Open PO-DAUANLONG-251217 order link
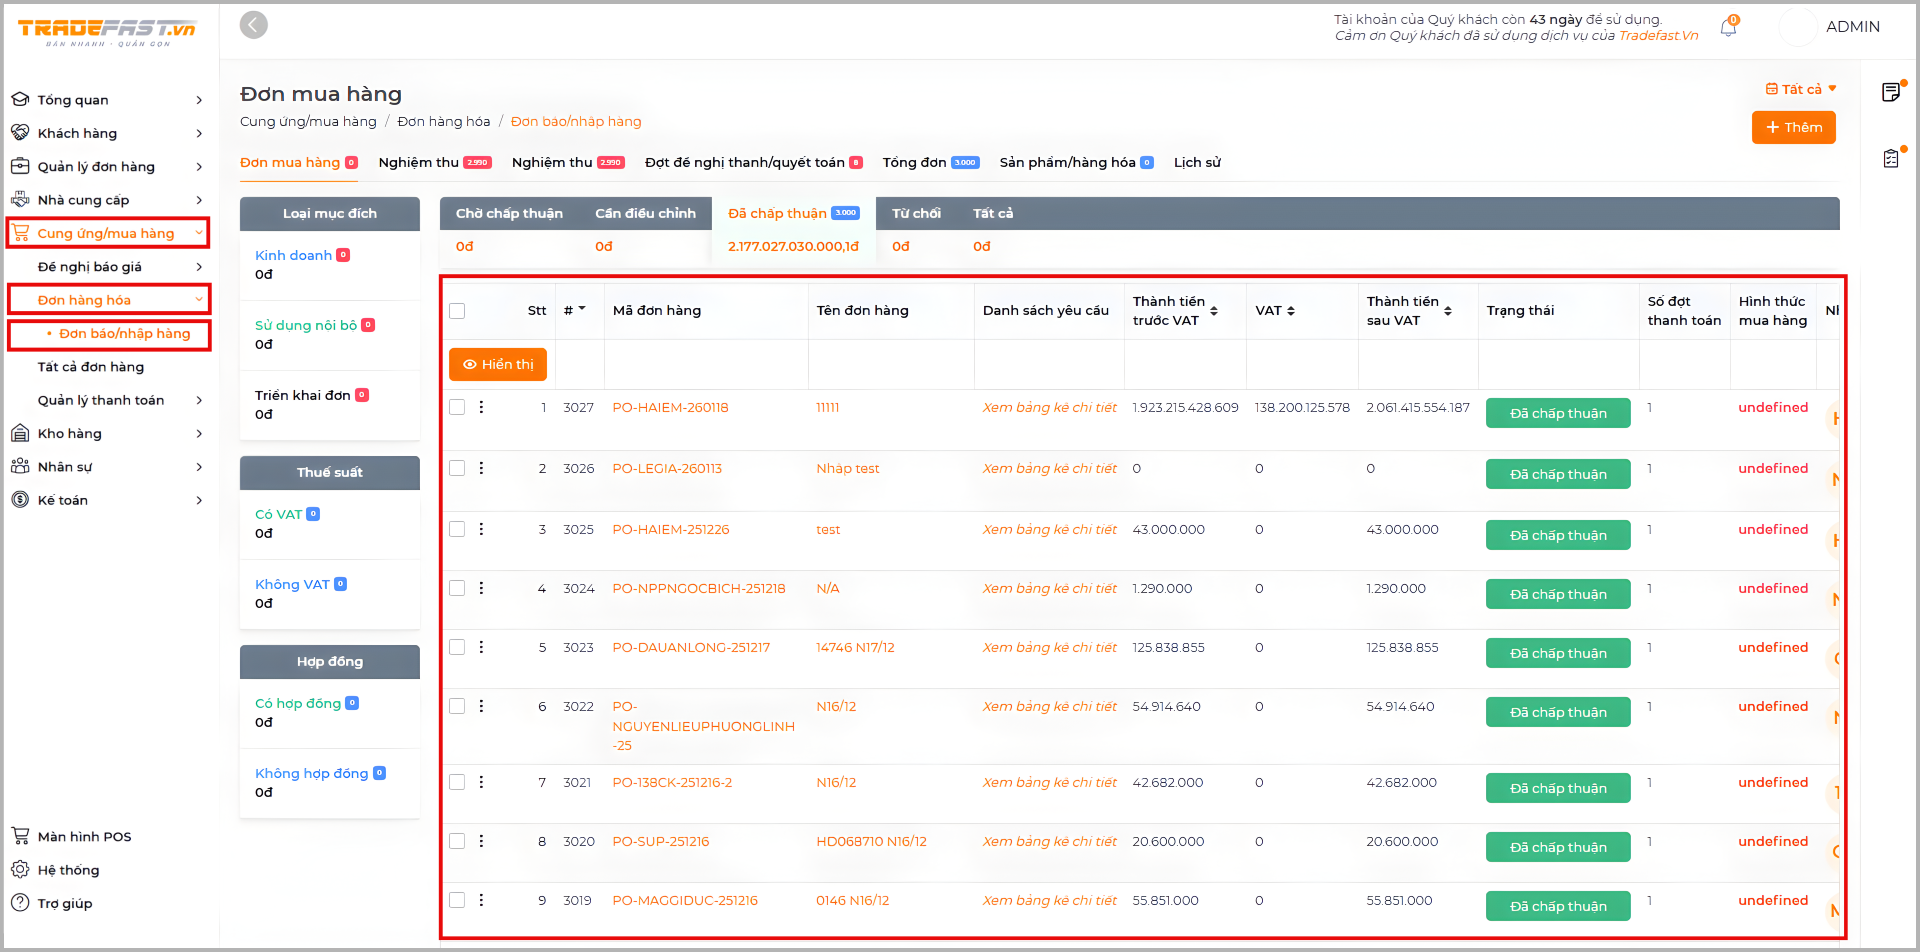The image size is (1920, 952). pos(691,647)
